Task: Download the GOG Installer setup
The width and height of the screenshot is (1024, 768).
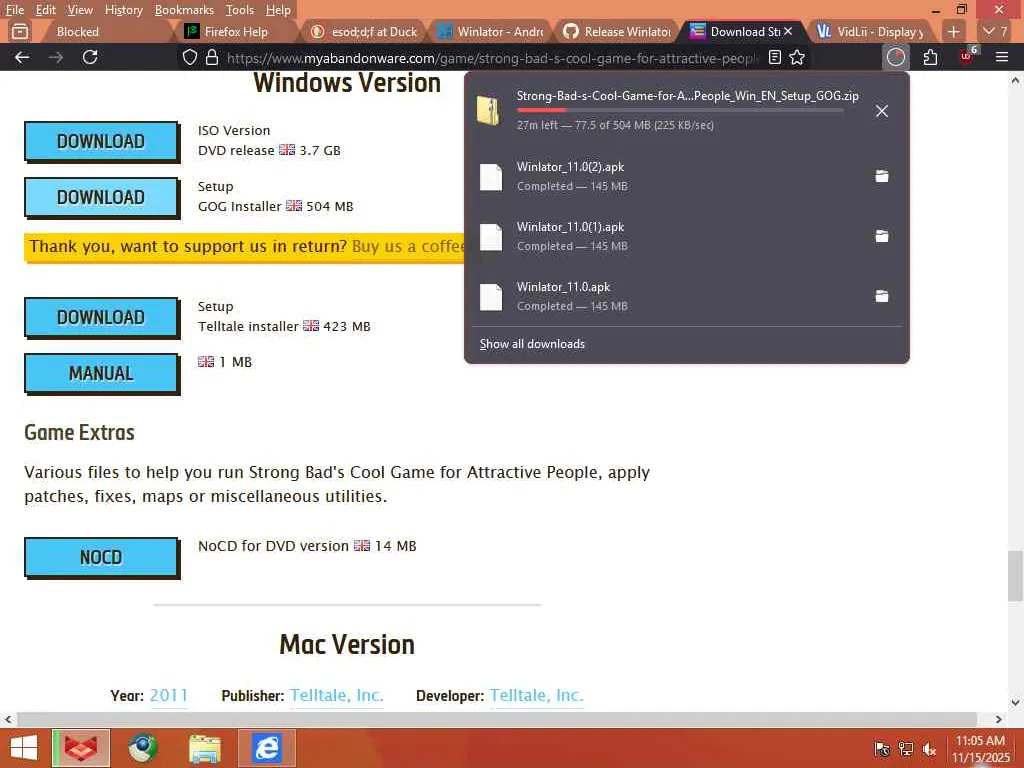Action: [101, 197]
